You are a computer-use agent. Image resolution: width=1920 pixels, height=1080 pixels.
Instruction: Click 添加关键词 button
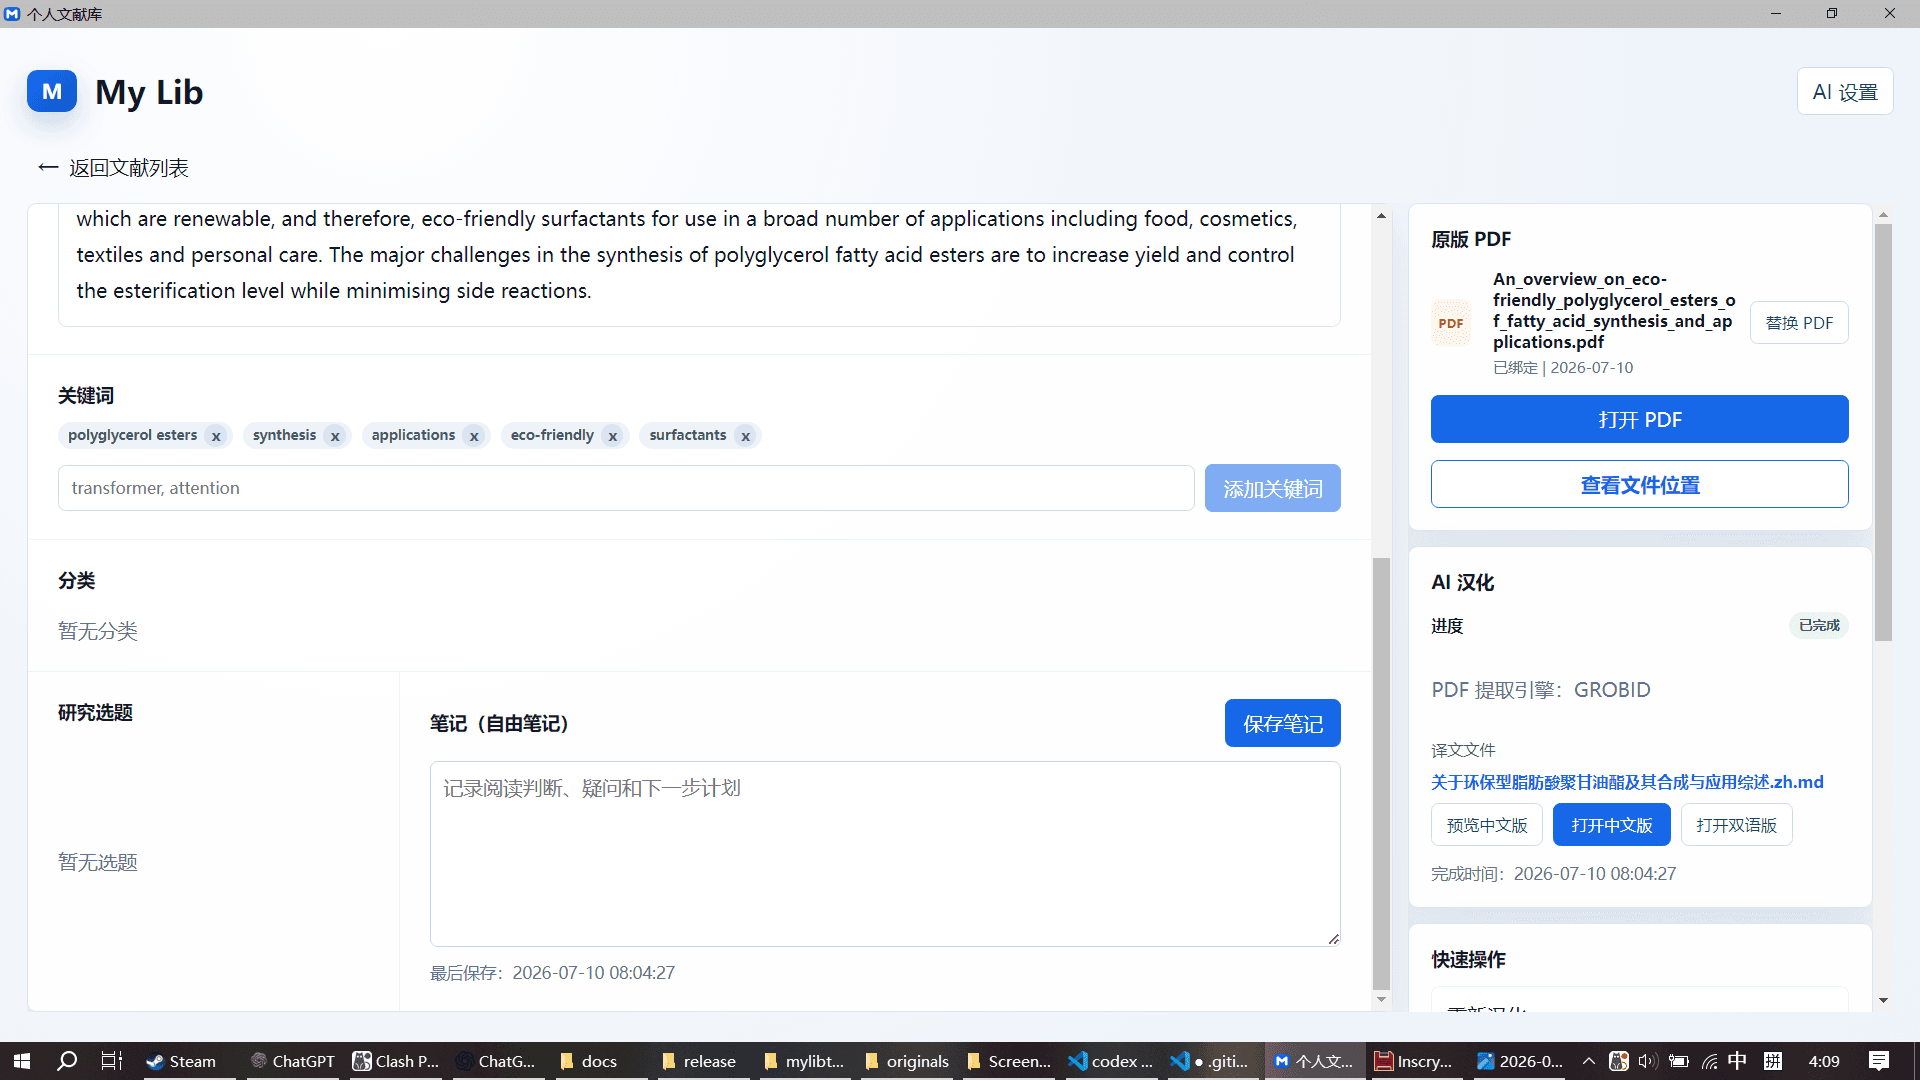(1272, 488)
